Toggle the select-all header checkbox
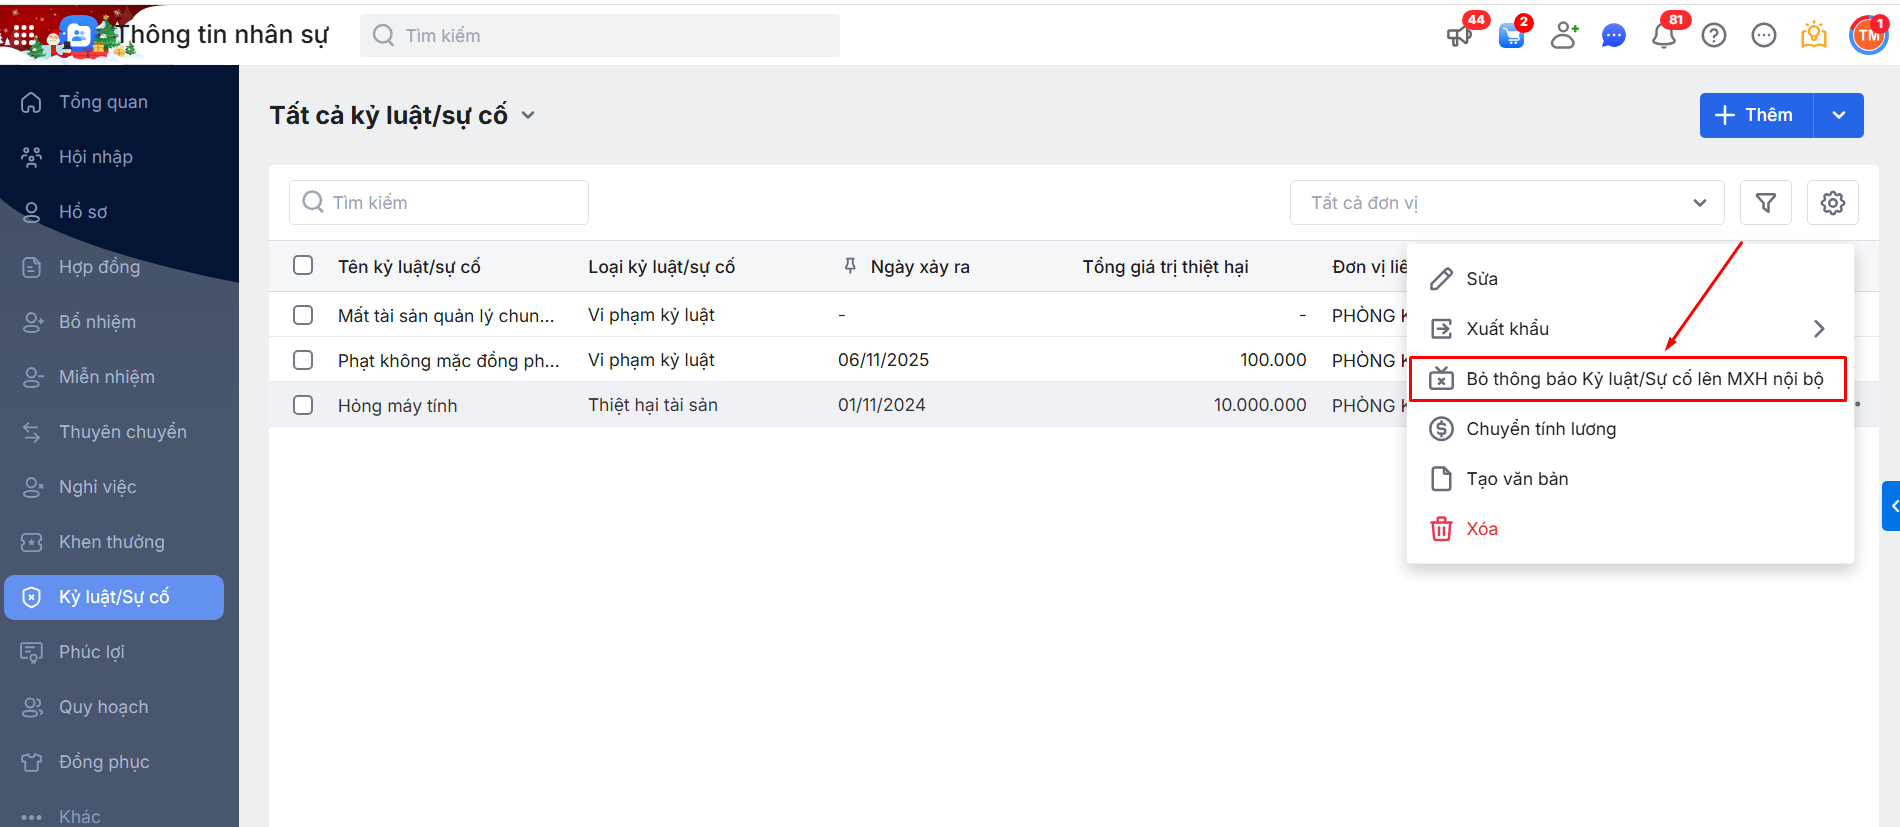The height and width of the screenshot is (827, 1900). pyautogui.click(x=303, y=265)
